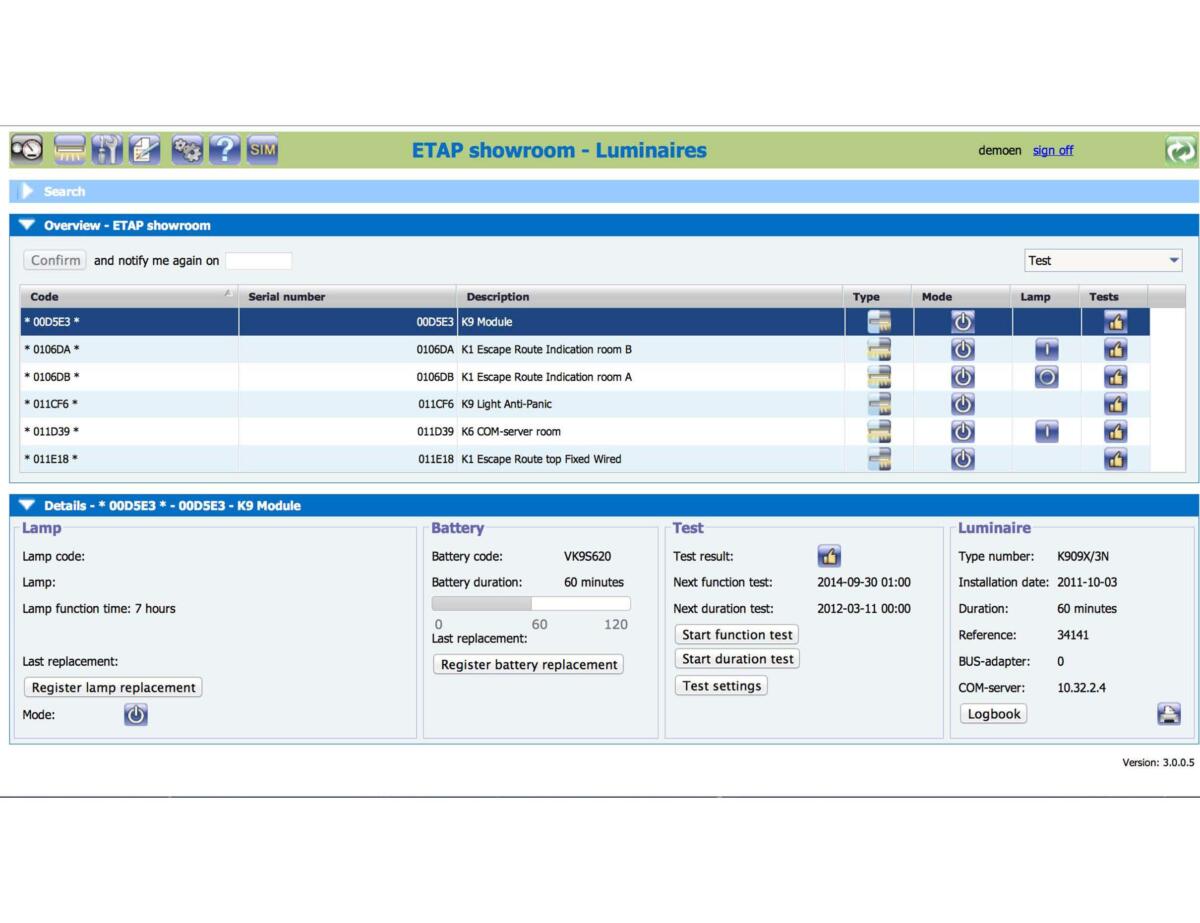Click the green refresh icon
The image size is (1200, 923).
click(1180, 151)
